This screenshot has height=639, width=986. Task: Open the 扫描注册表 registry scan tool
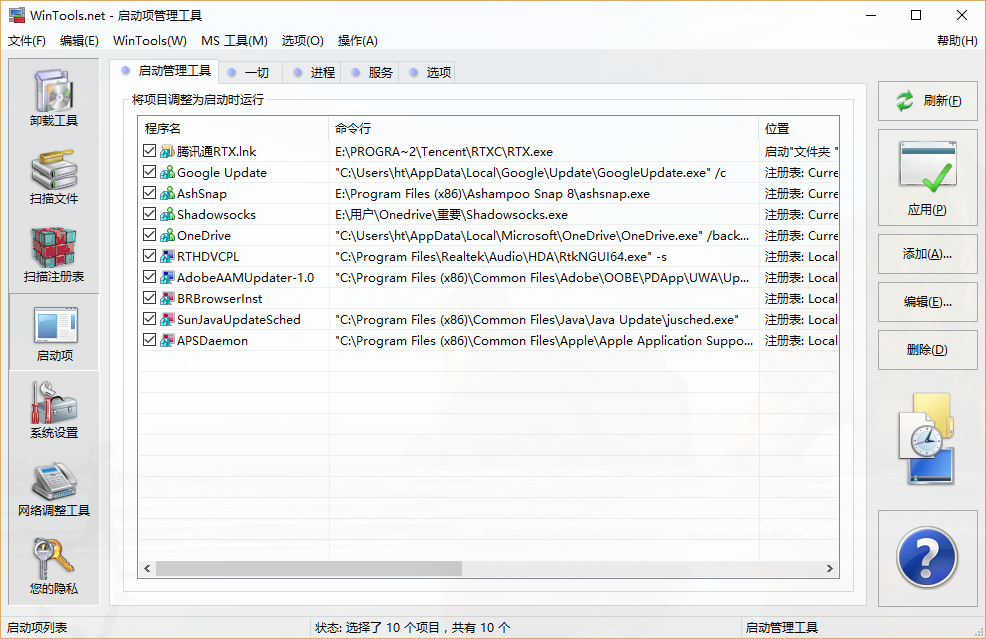click(x=54, y=254)
